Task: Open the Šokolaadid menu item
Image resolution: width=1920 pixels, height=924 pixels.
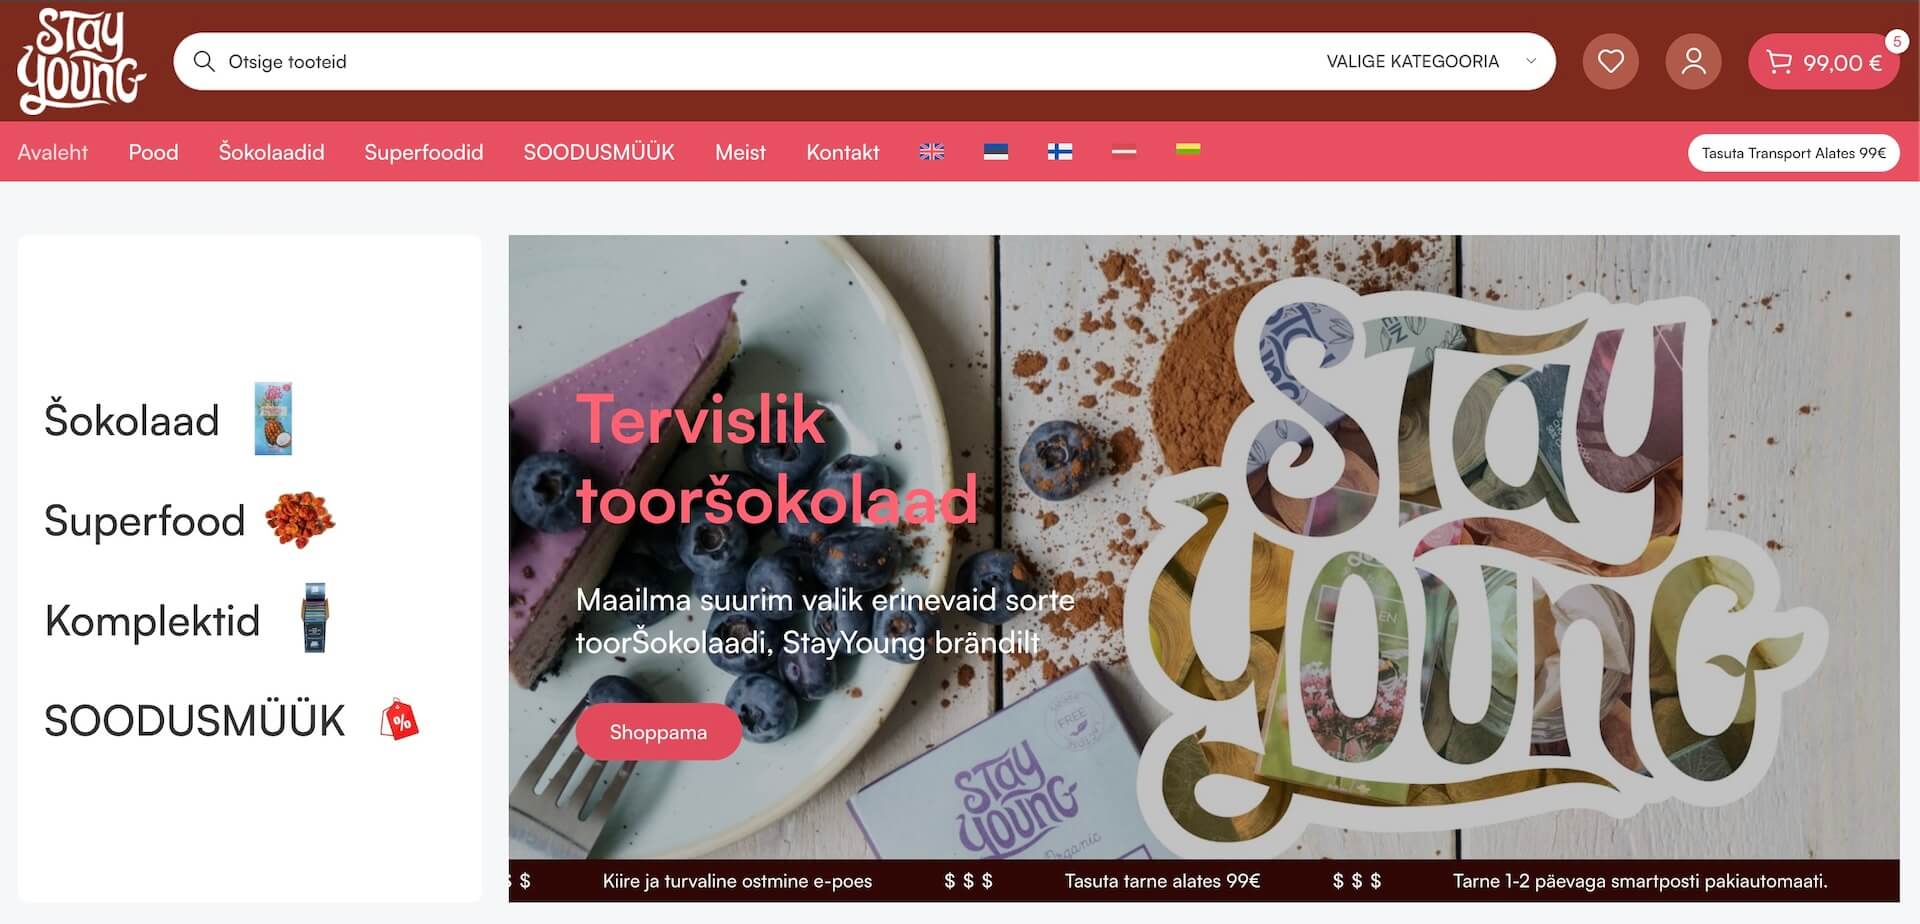Action: [x=272, y=152]
